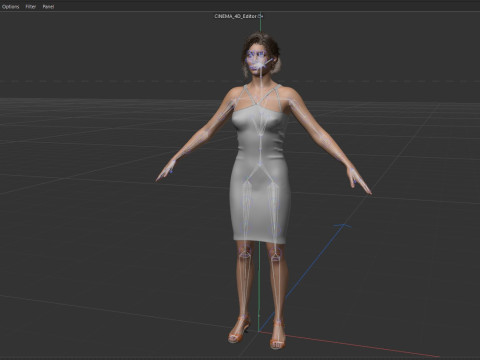Open the Panel menu in the viewport
Image resolution: width=480 pixels, height=360 pixels.
tap(48, 6)
